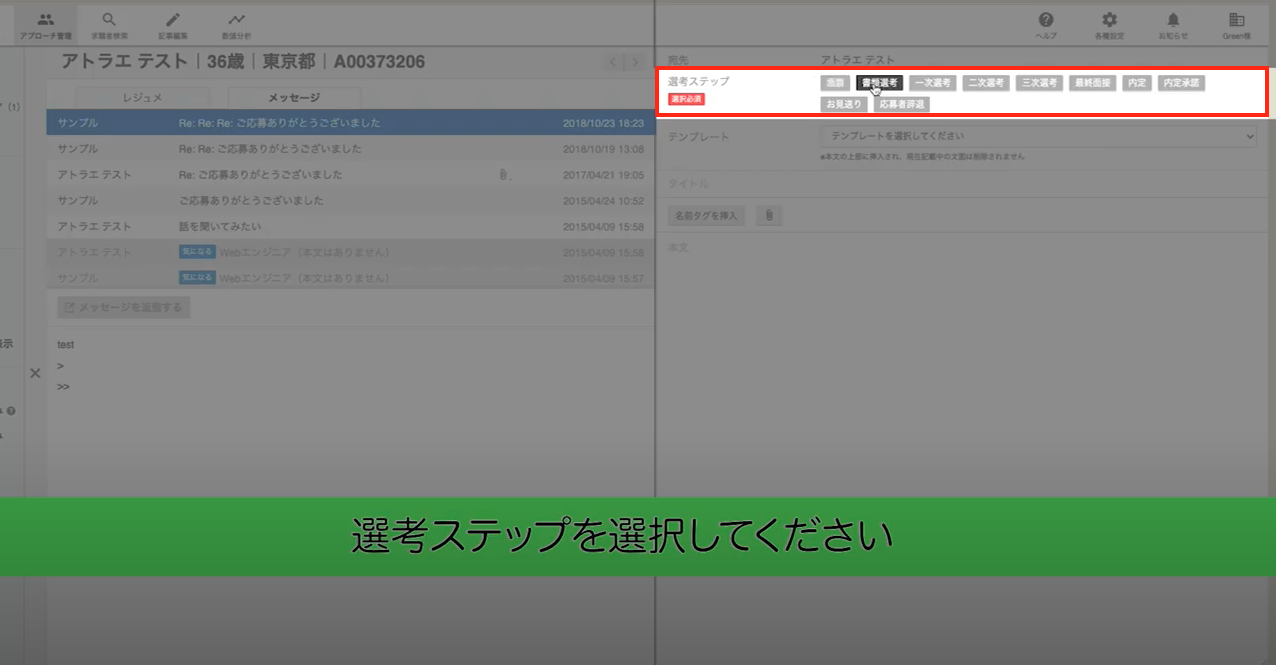The height and width of the screenshot is (665, 1276).
Task: Switch to the レジュメ tab
Action: [x=143, y=98]
